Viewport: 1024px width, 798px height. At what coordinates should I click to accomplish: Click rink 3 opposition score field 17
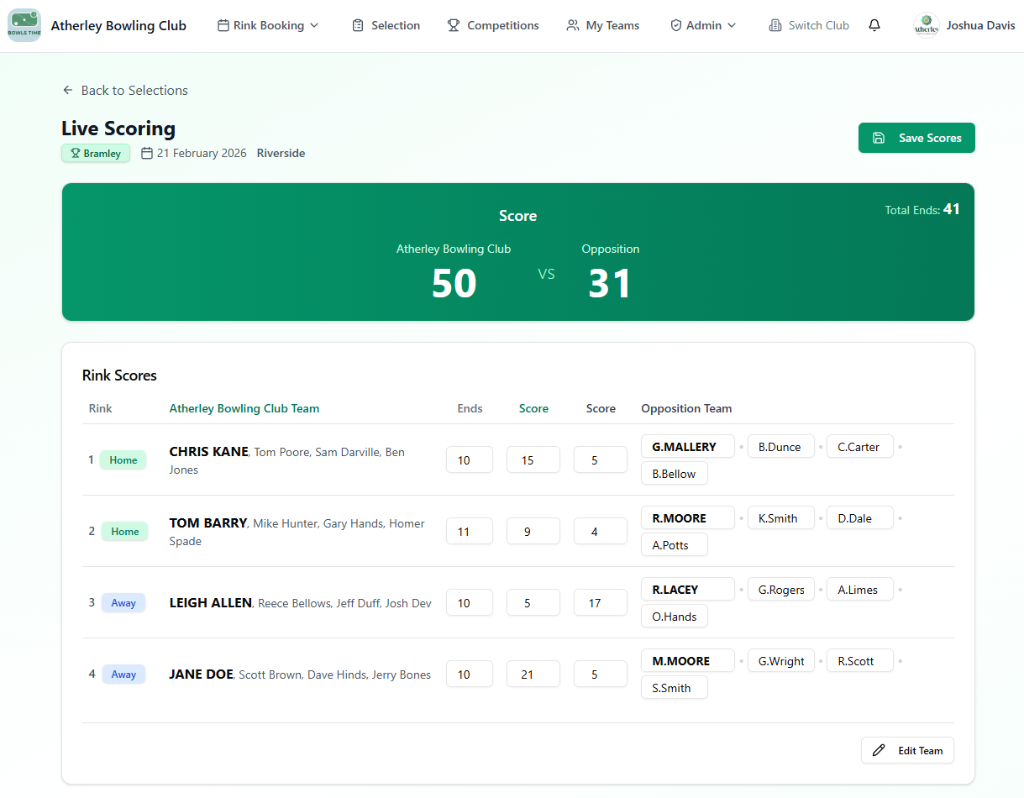(600, 603)
